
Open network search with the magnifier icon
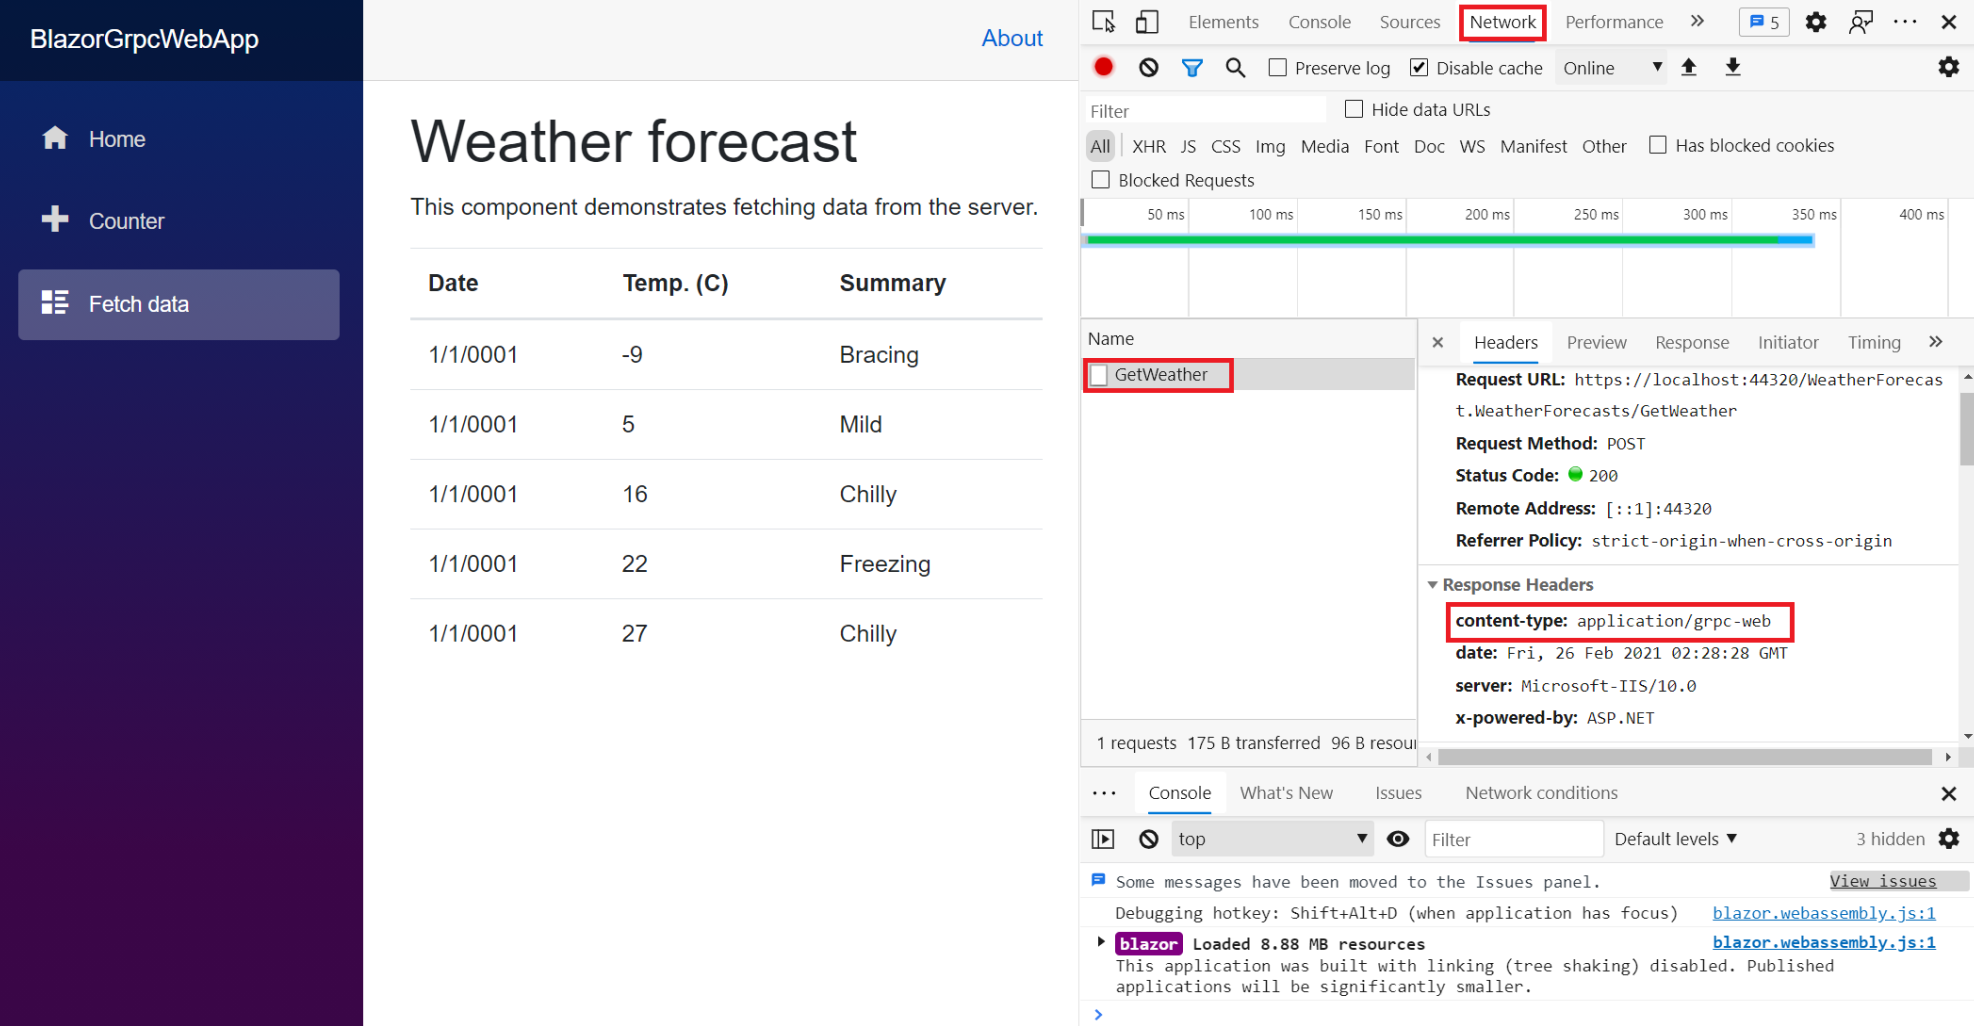(1235, 67)
